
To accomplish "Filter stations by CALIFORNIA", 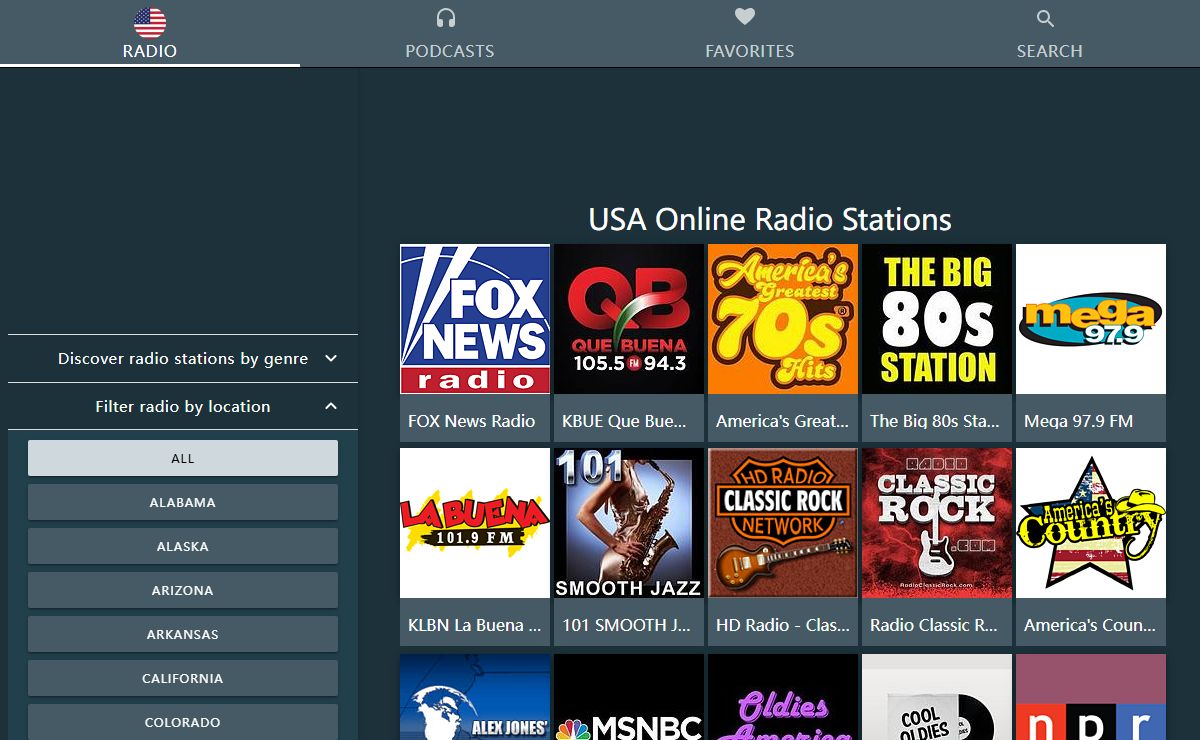I will pos(183,678).
